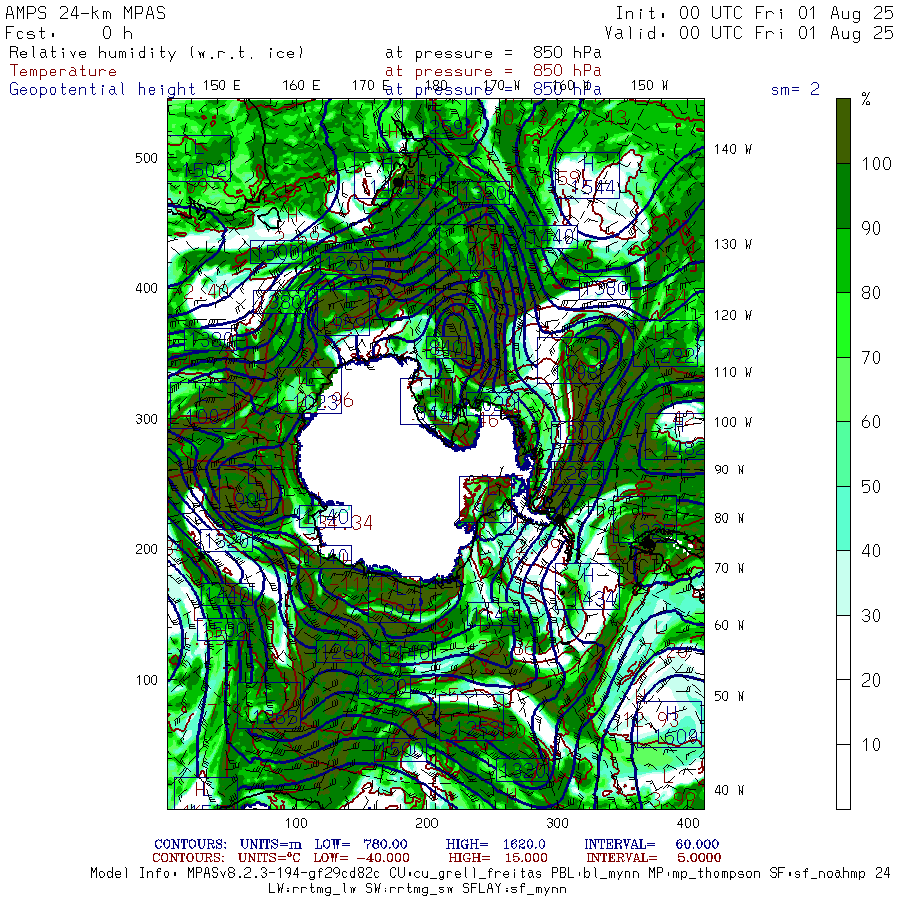Click the '400' tick label on bottom axis
900x900 pixels.
coord(688,823)
